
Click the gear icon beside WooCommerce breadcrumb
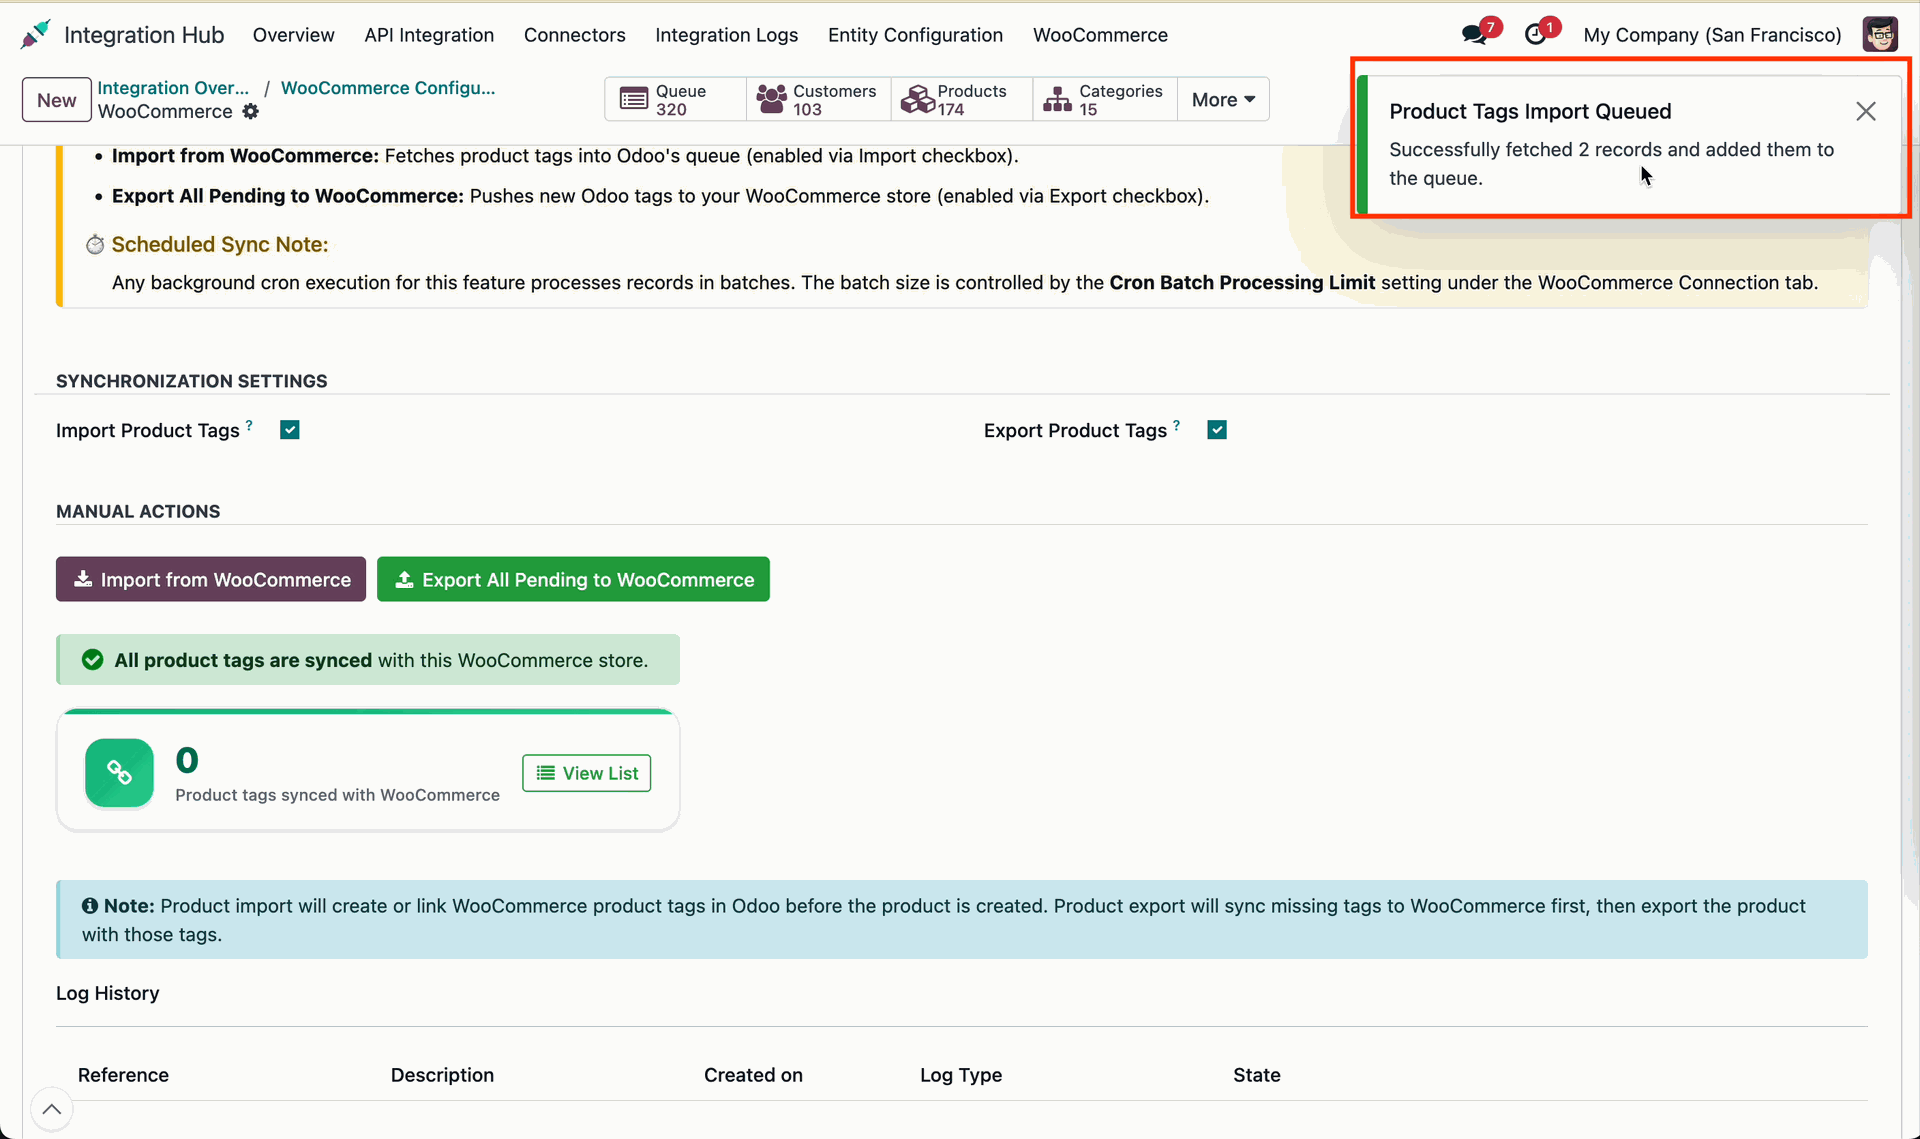point(251,112)
